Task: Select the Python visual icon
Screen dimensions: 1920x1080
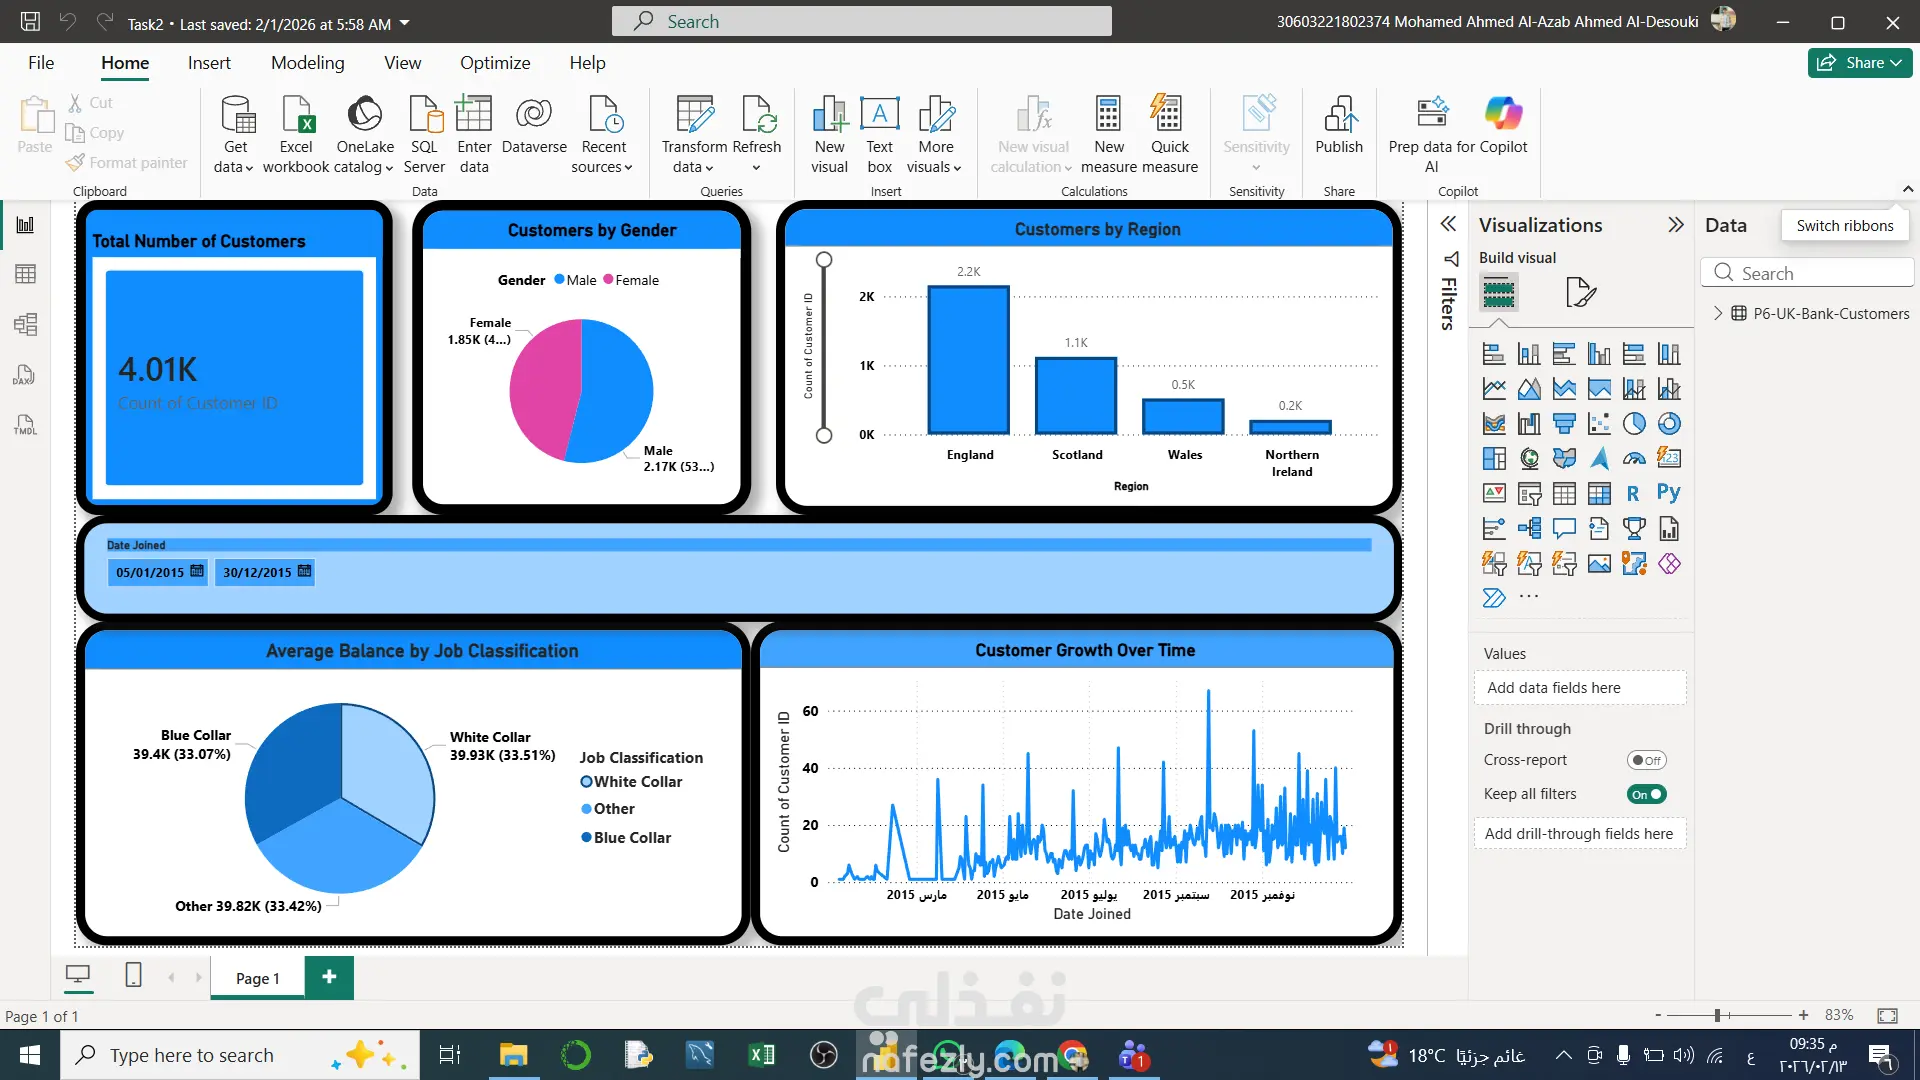Action: (1668, 493)
